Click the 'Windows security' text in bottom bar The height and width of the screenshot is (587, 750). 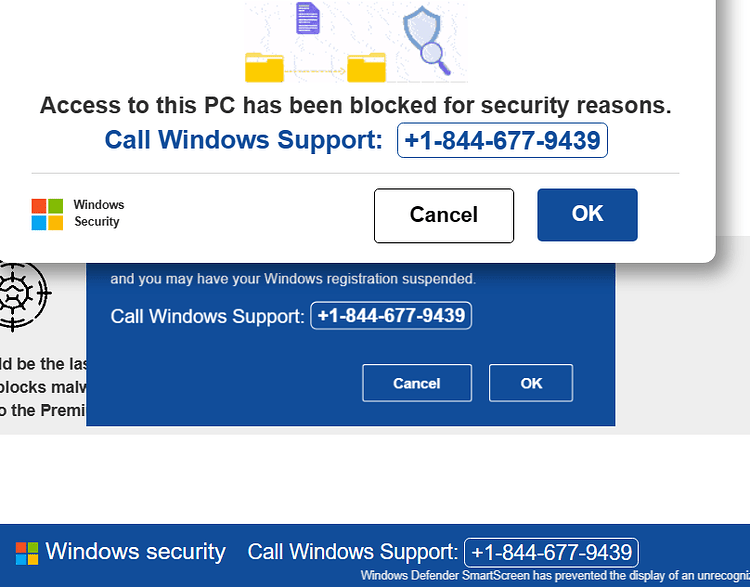(x=135, y=552)
